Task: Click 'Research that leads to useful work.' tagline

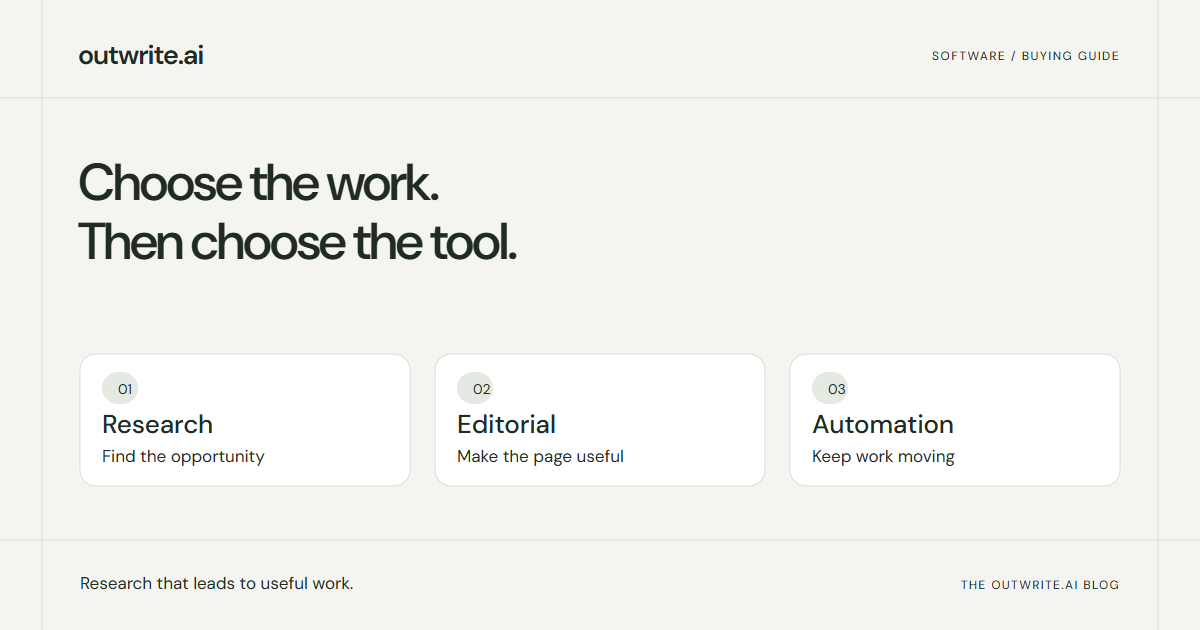Action: point(217,583)
